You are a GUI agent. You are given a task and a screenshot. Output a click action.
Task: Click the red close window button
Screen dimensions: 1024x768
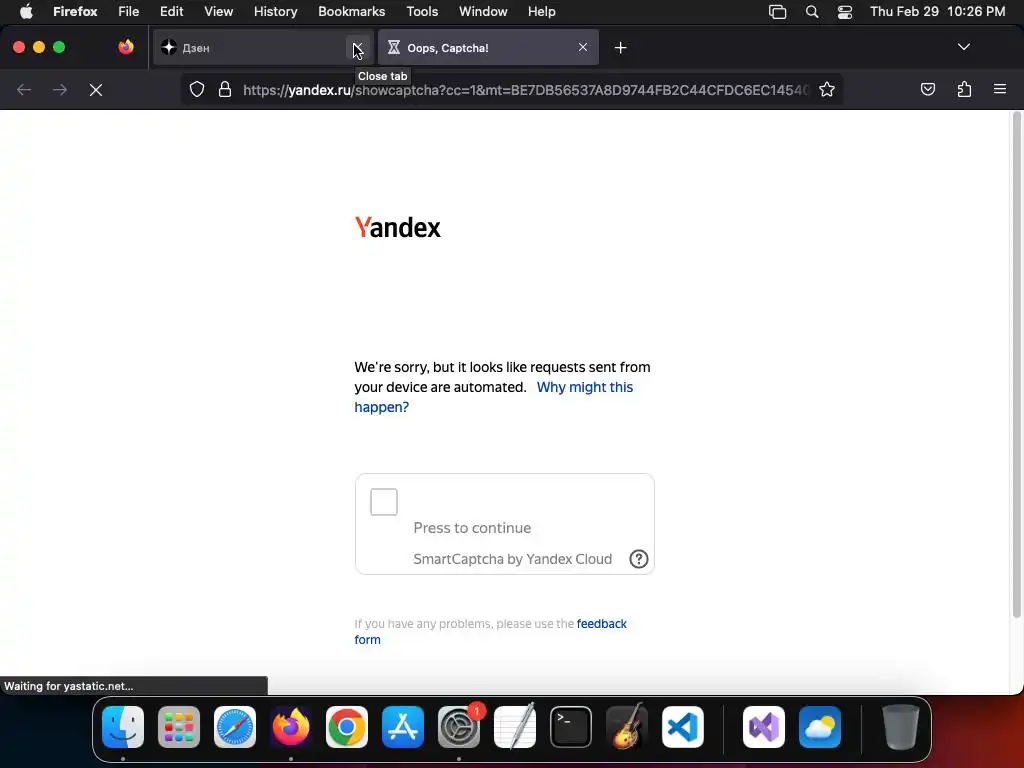[19, 47]
